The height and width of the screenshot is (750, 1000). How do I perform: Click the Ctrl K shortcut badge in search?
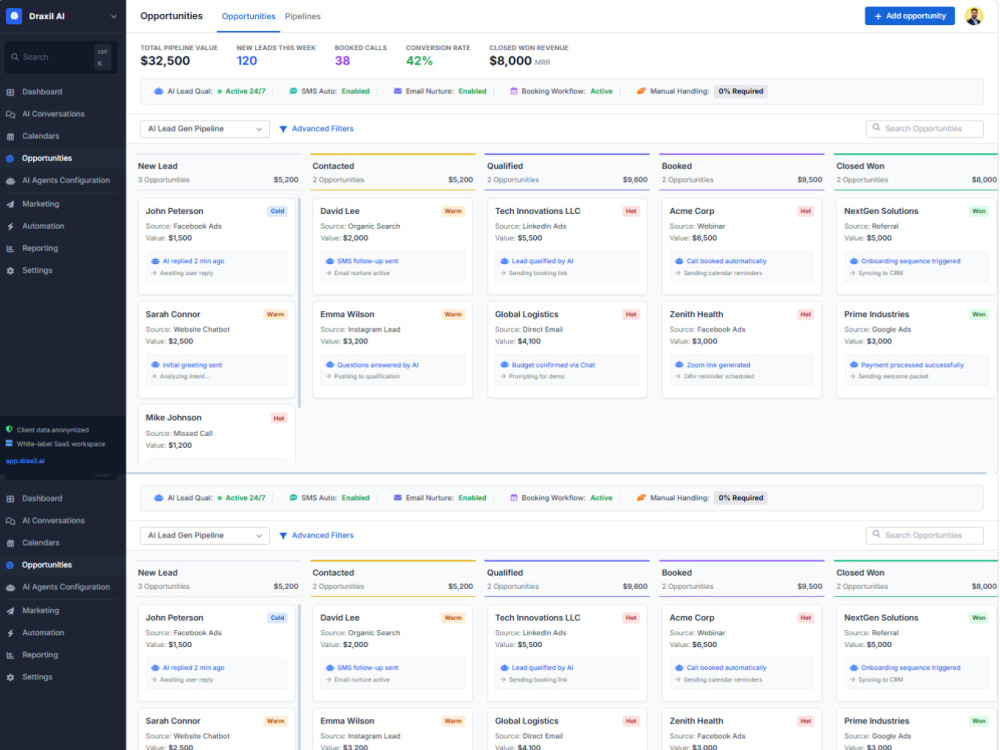102,57
